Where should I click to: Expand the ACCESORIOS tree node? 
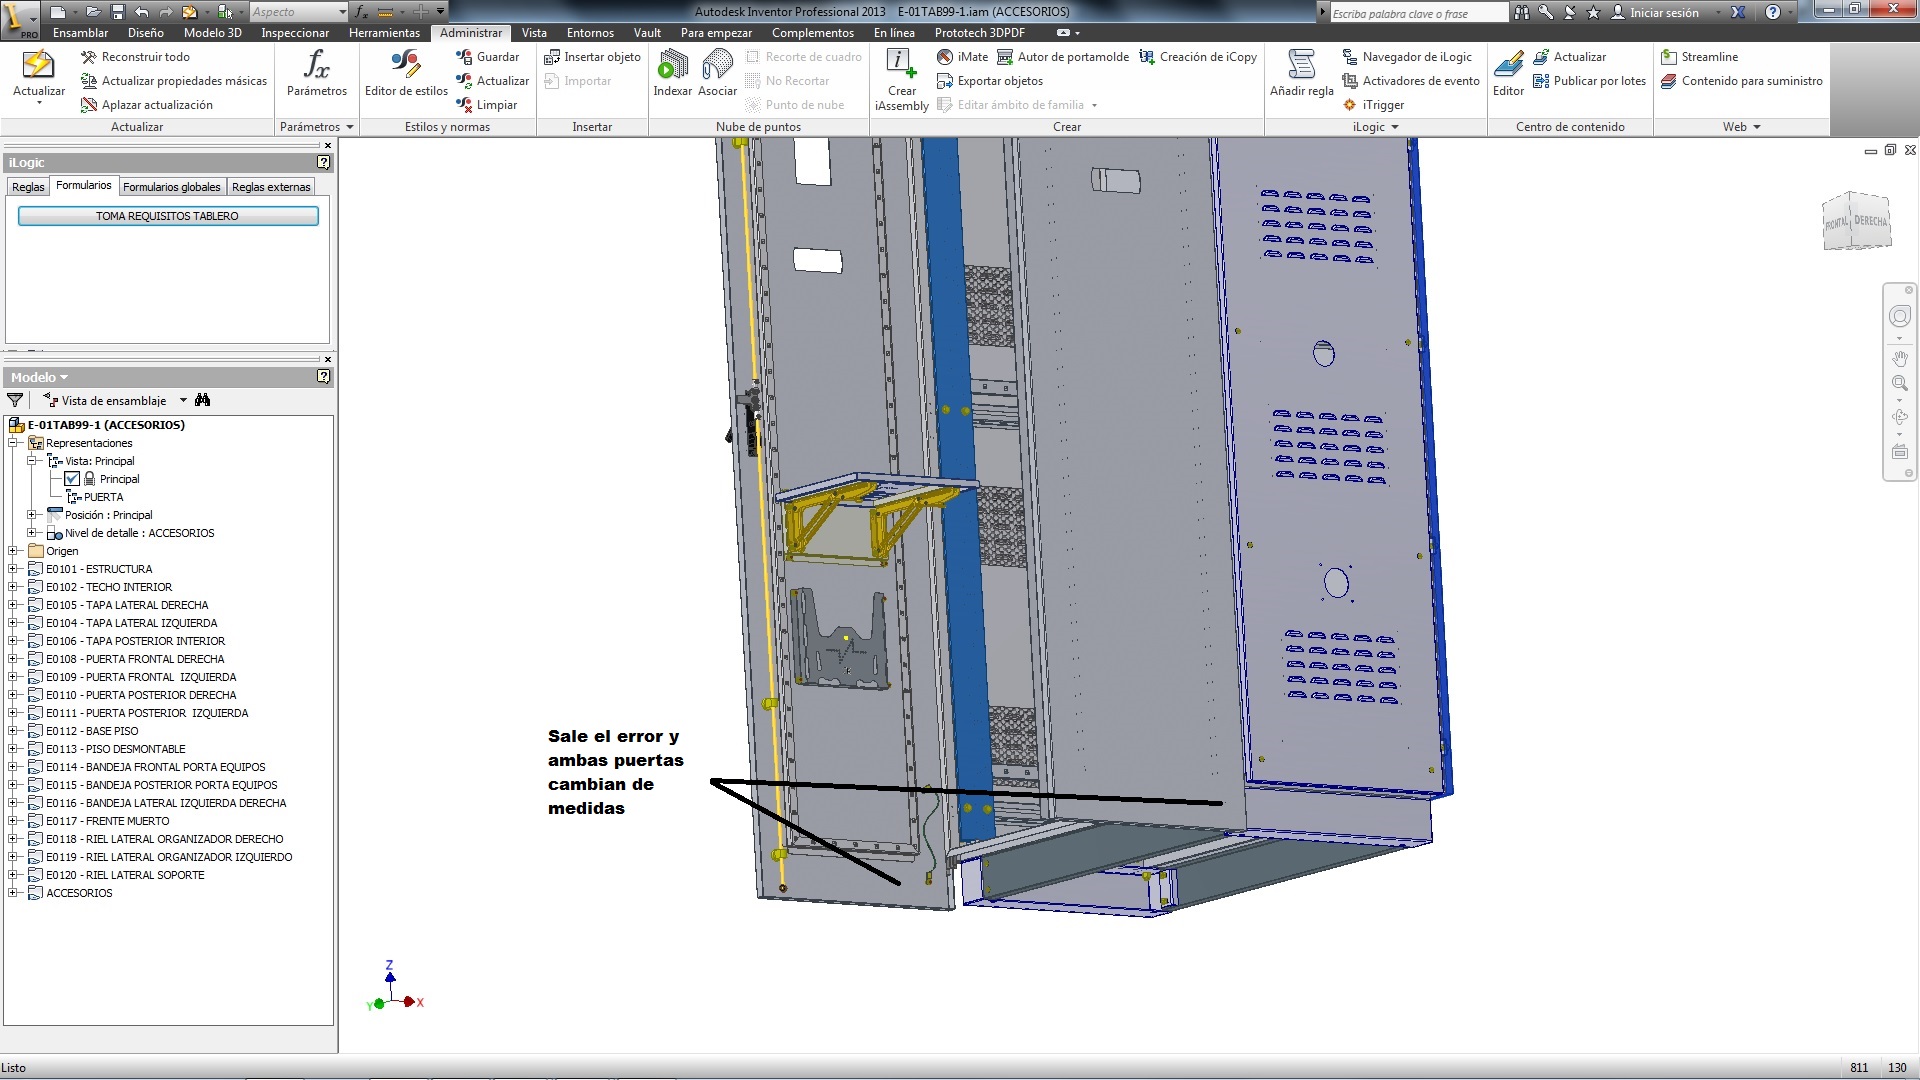pyautogui.click(x=13, y=893)
